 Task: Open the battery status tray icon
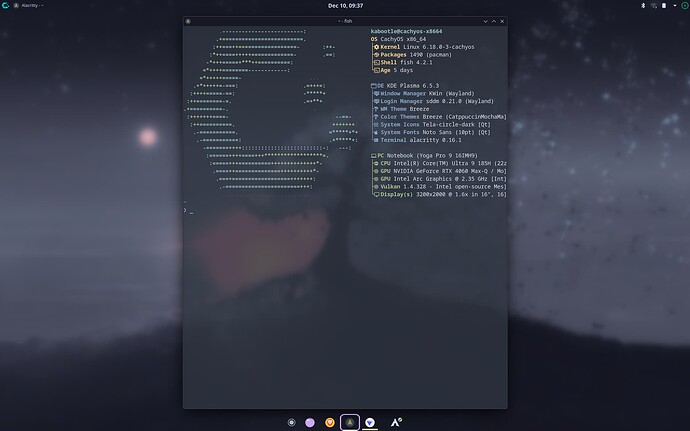664,6
